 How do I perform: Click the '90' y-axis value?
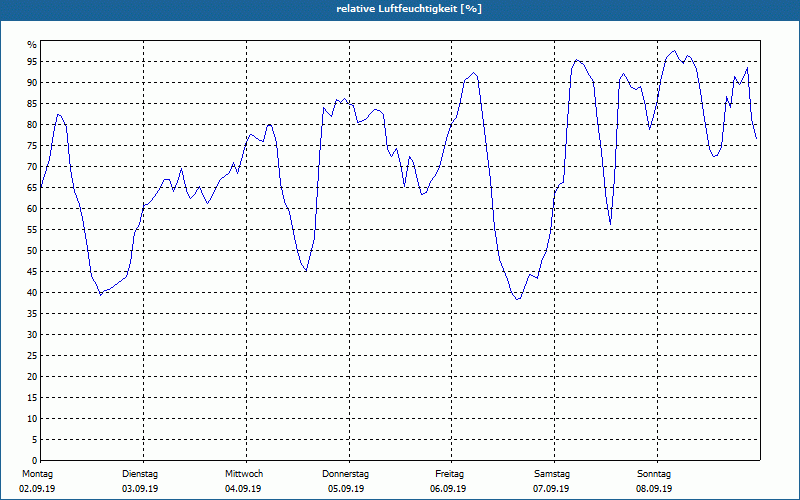coord(32,83)
